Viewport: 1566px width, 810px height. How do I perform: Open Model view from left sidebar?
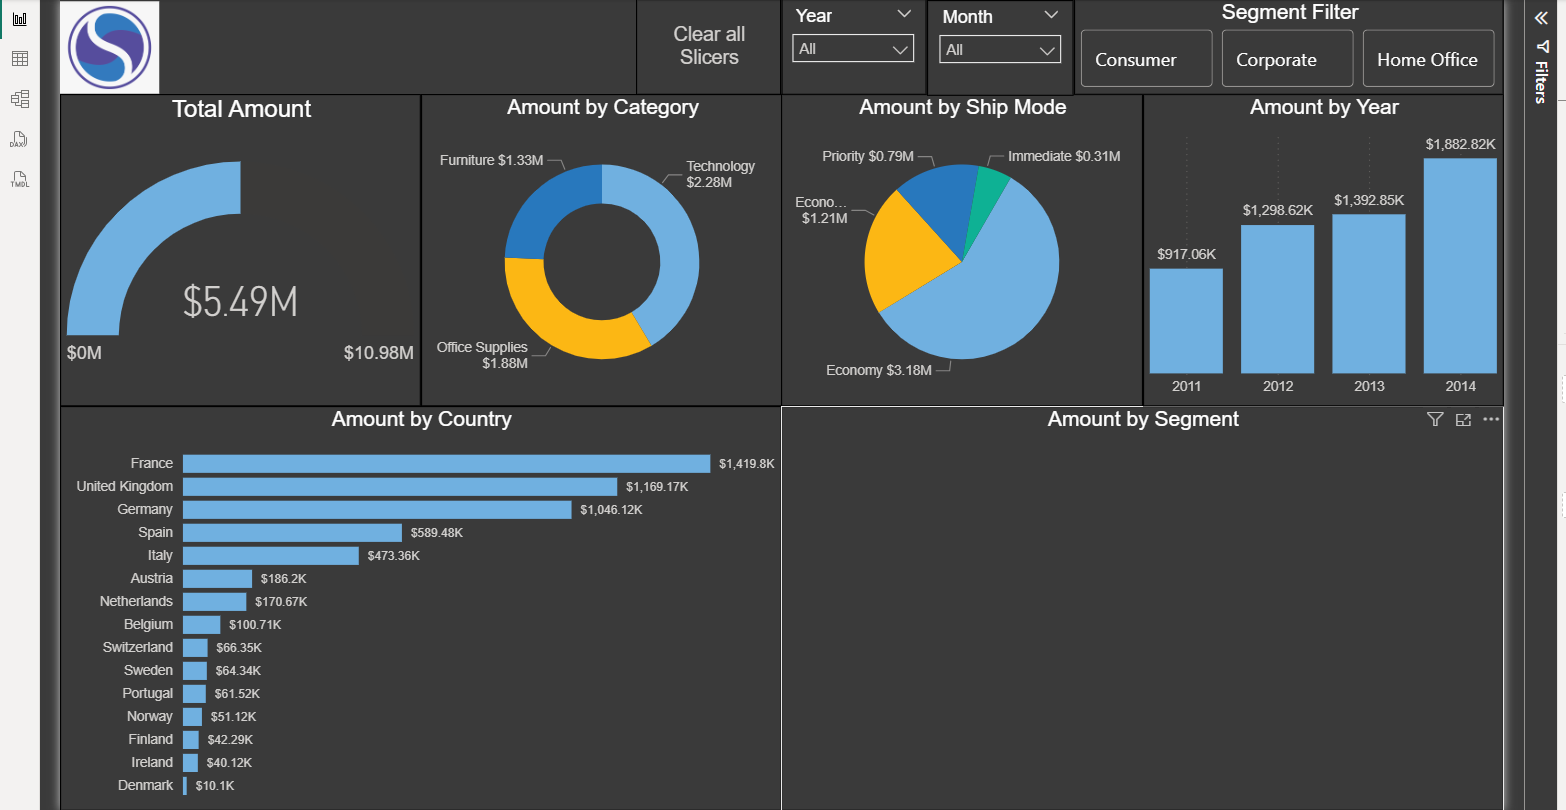[x=19, y=99]
